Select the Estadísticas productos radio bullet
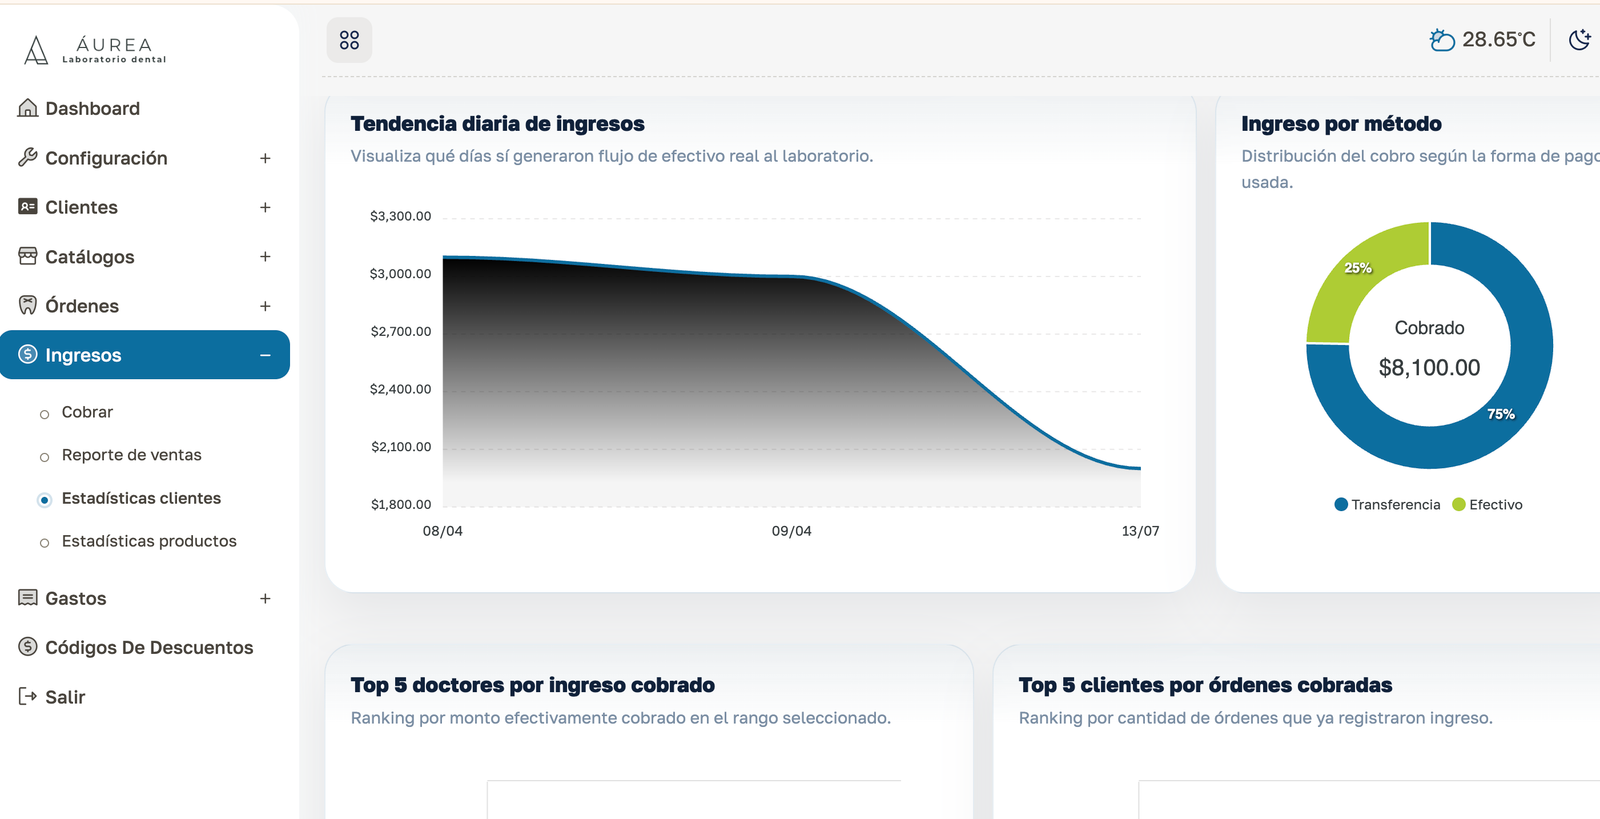1600x819 pixels. coord(44,543)
